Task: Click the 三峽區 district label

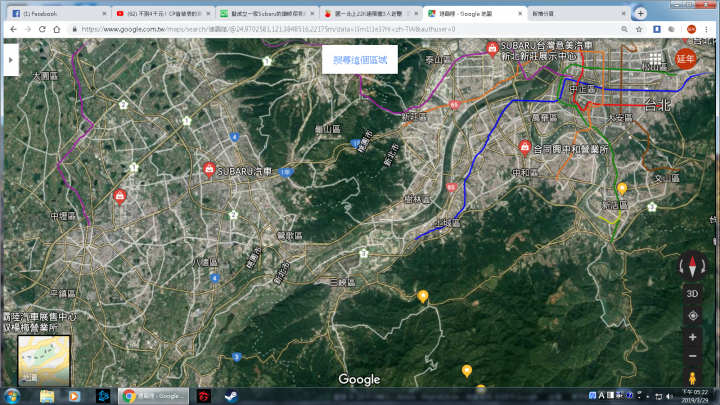Action: tap(343, 282)
